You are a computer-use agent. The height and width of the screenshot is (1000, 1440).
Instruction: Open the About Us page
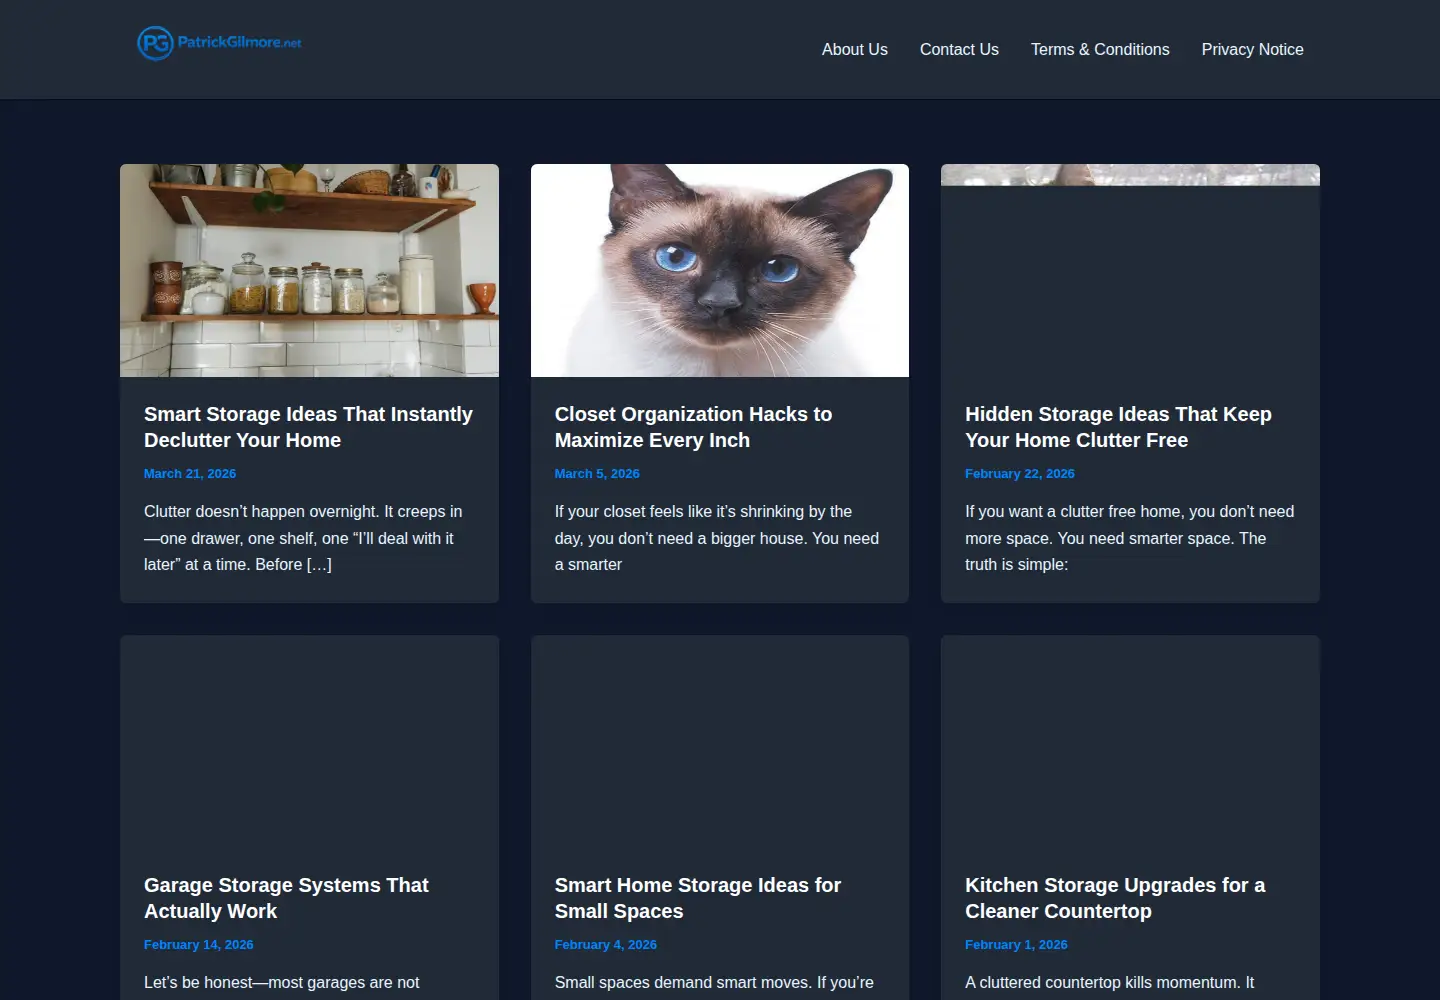pos(854,49)
